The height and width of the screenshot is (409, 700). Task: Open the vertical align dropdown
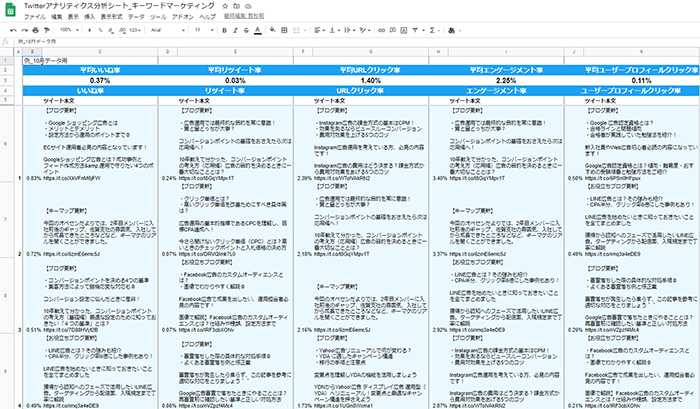(334, 30)
